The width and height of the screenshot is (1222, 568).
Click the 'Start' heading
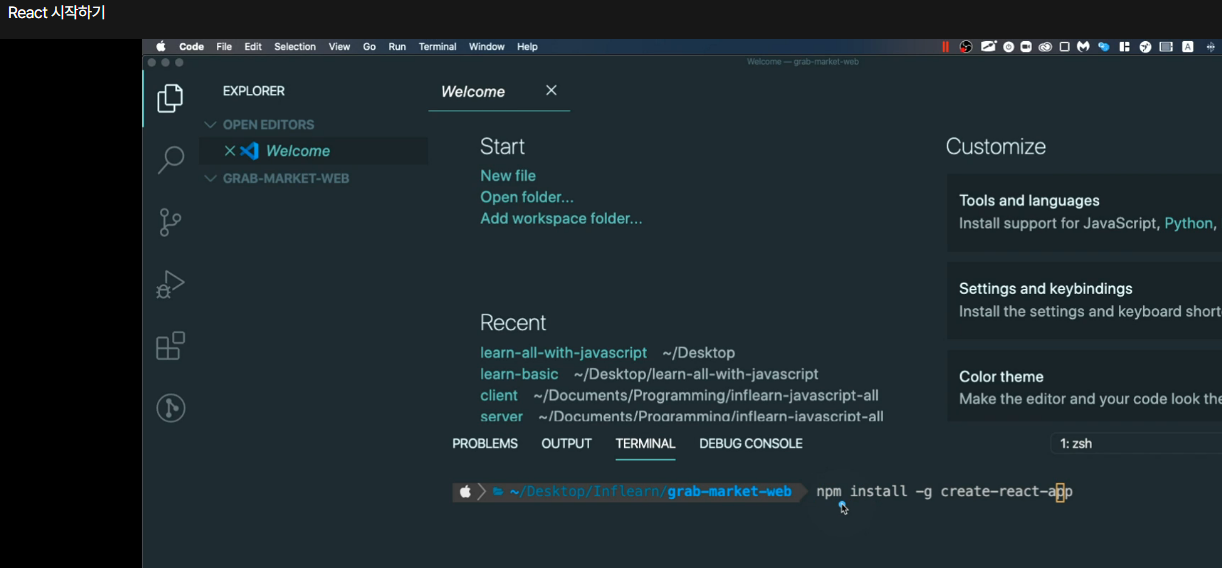click(502, 146)
